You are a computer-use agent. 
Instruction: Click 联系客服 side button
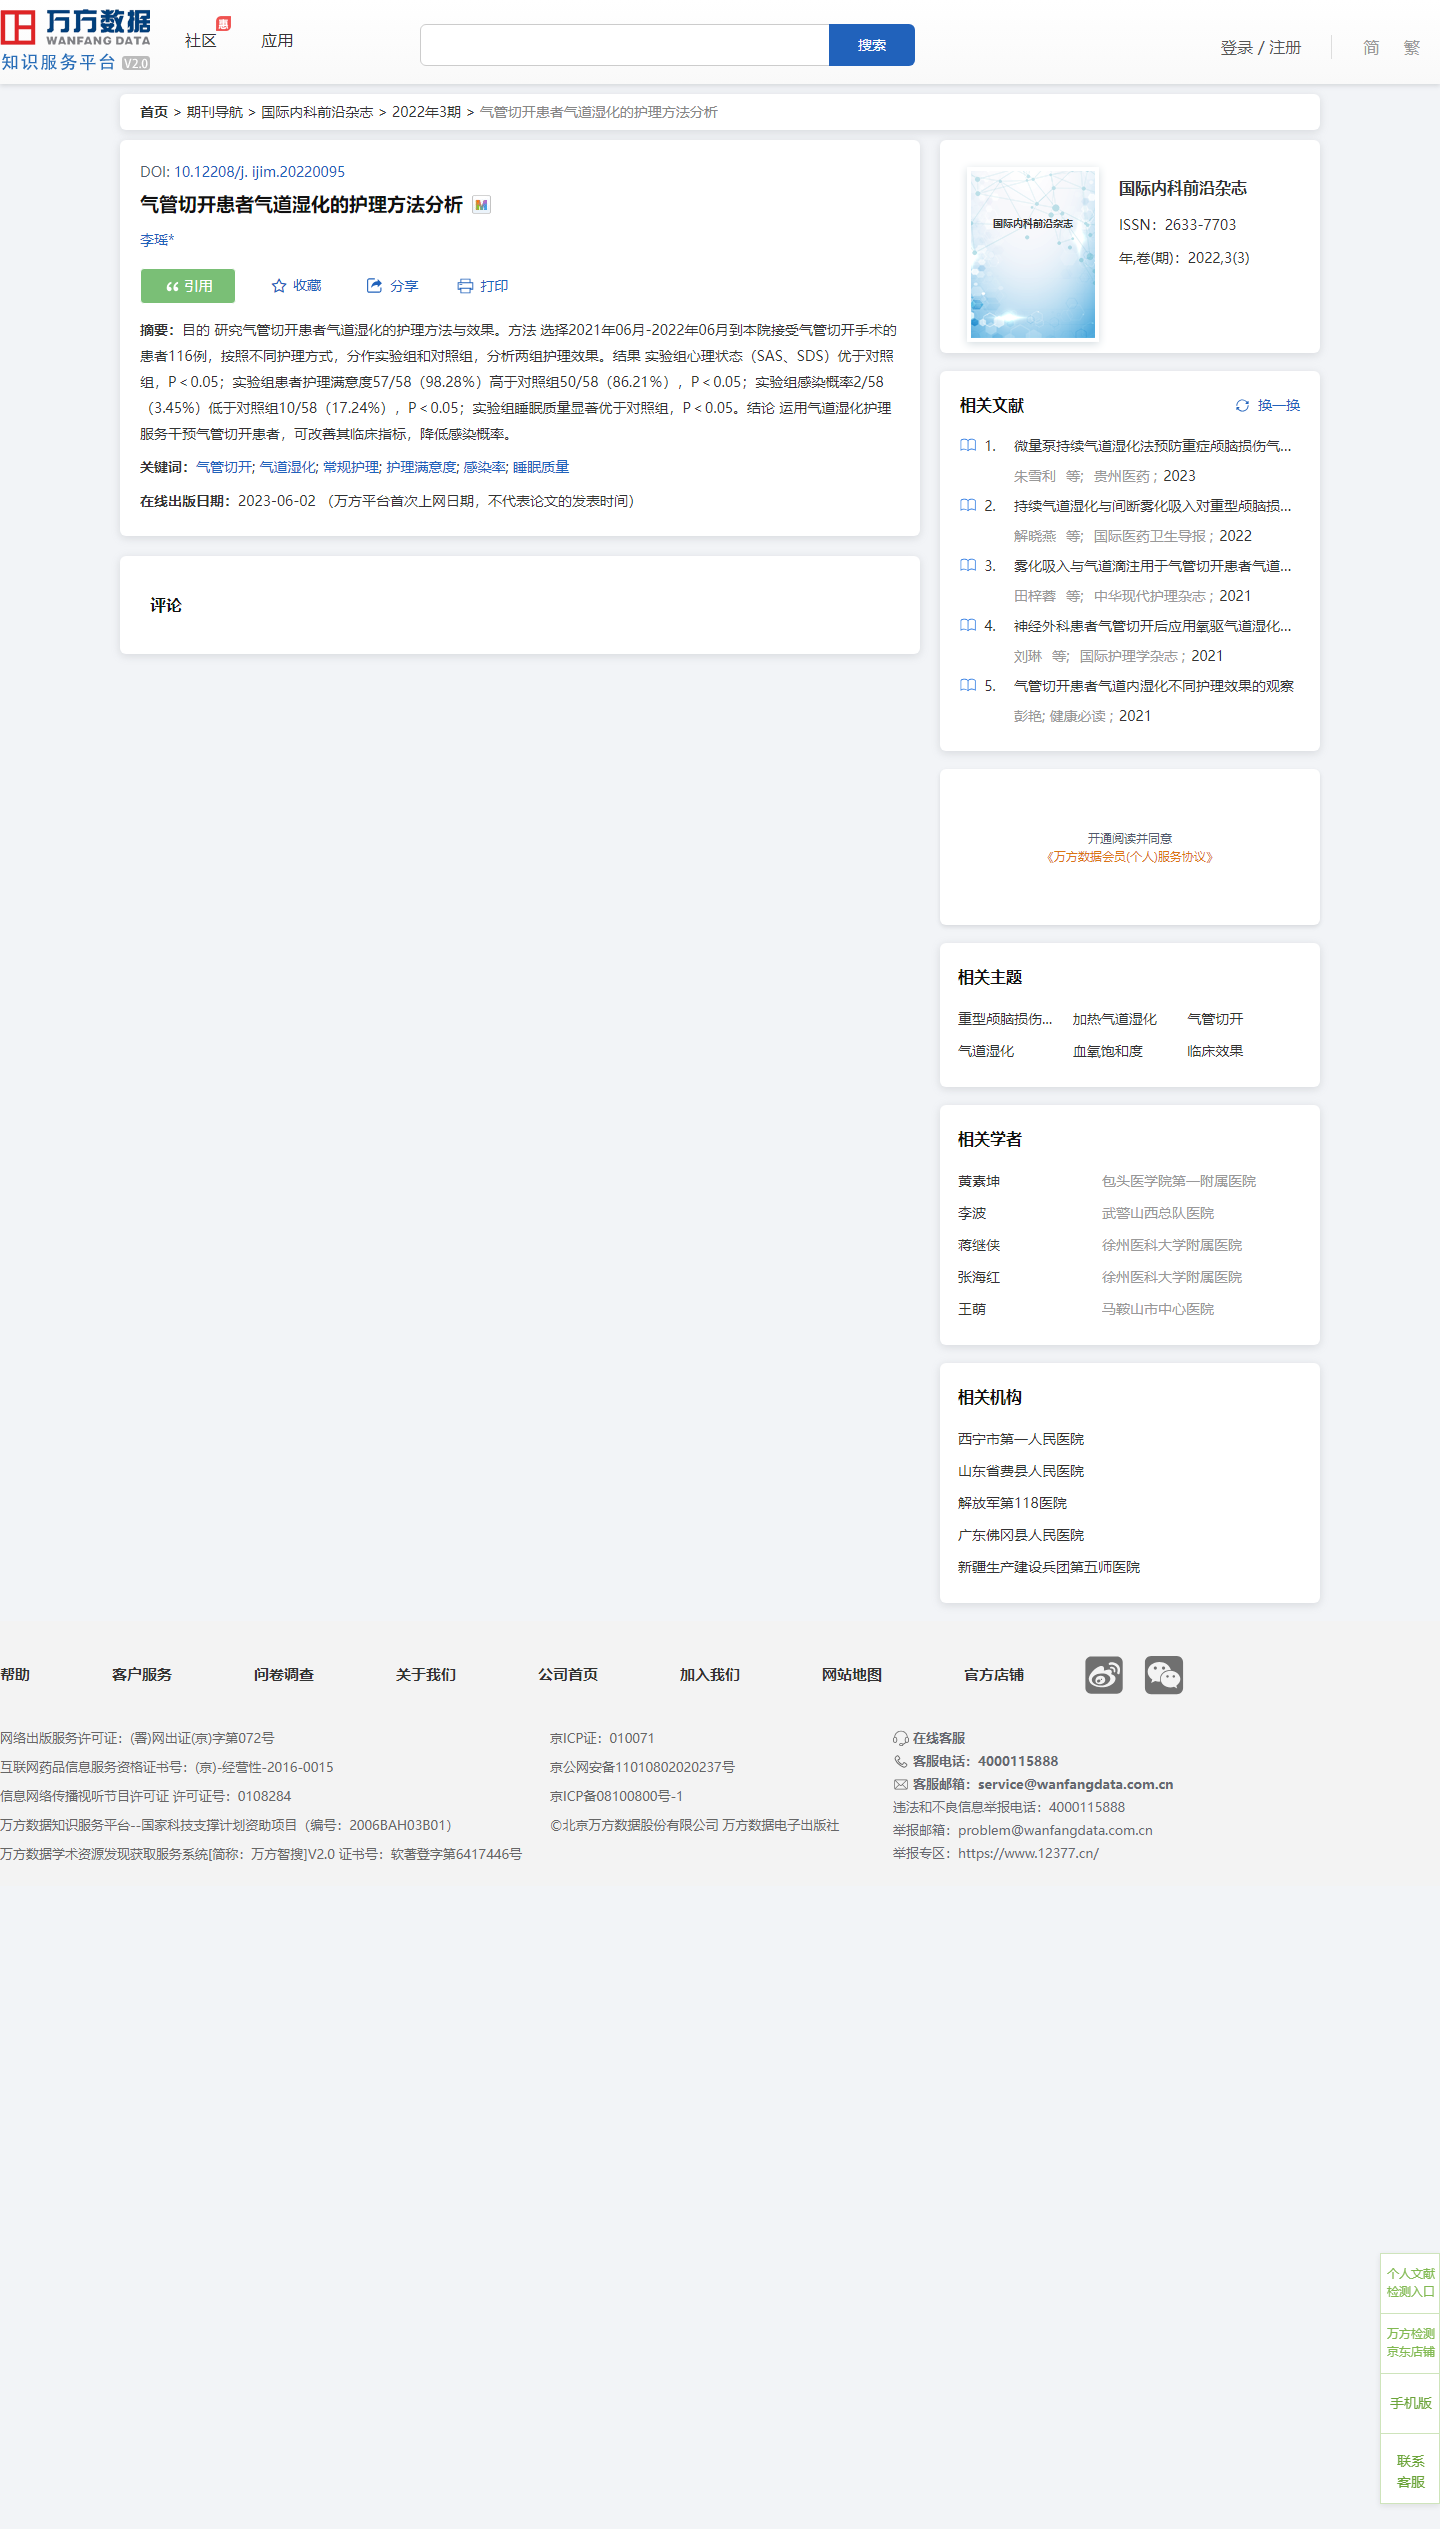[1410, 2470]
